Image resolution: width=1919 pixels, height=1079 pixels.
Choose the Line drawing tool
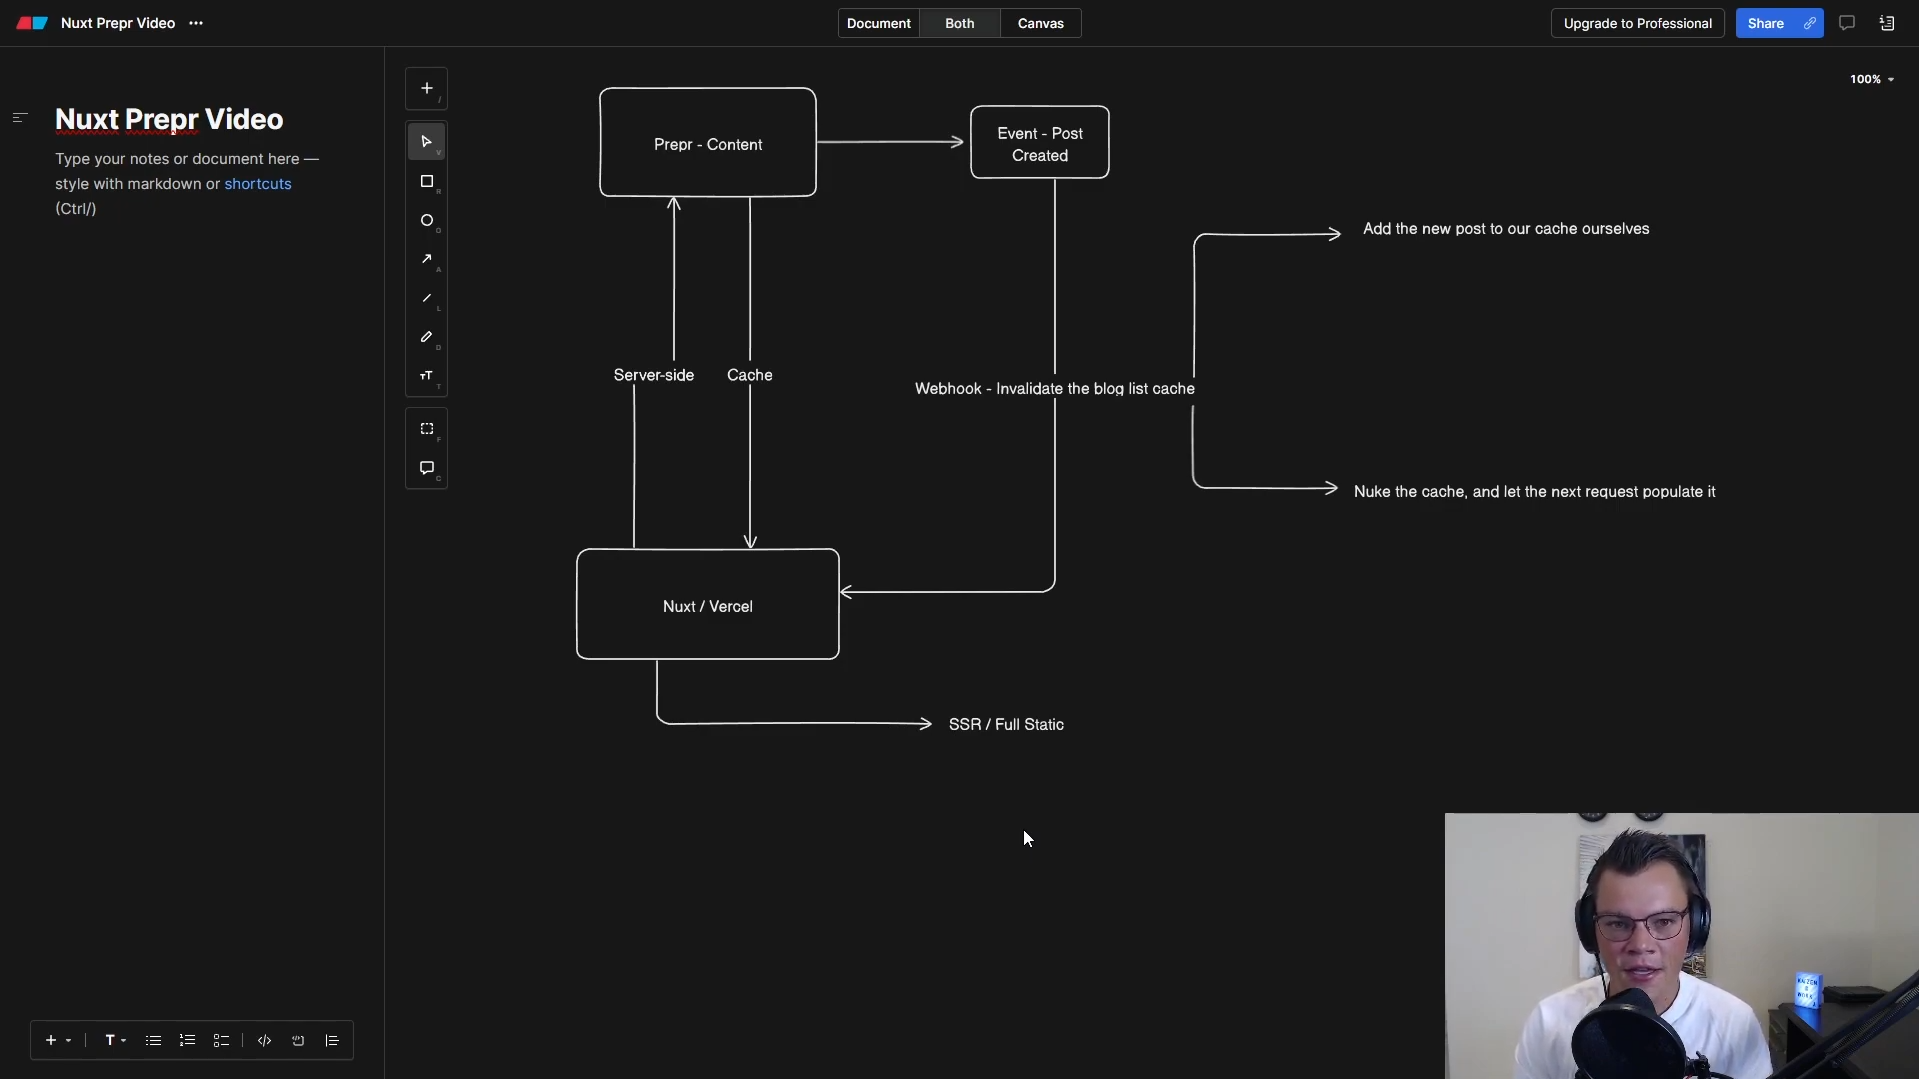[426, 298]
